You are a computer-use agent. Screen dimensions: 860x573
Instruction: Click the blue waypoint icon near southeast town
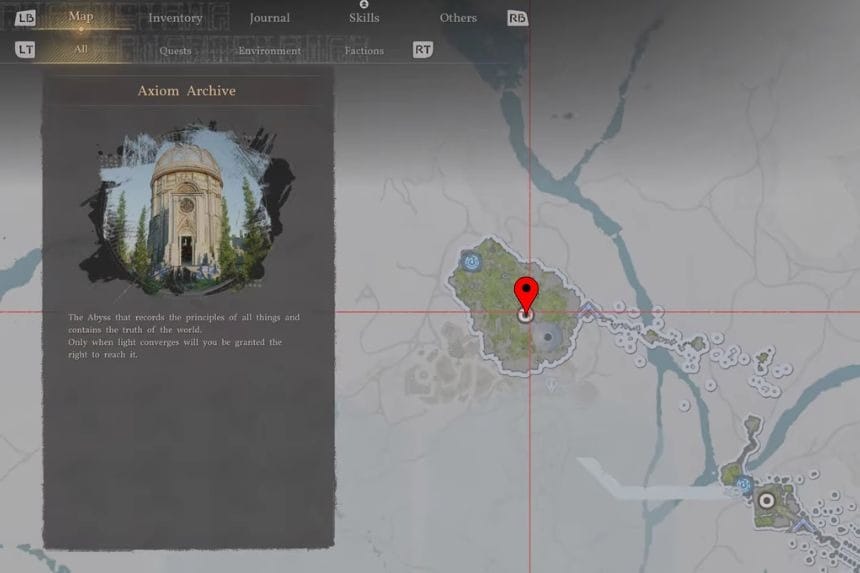(x=743, y=485)
